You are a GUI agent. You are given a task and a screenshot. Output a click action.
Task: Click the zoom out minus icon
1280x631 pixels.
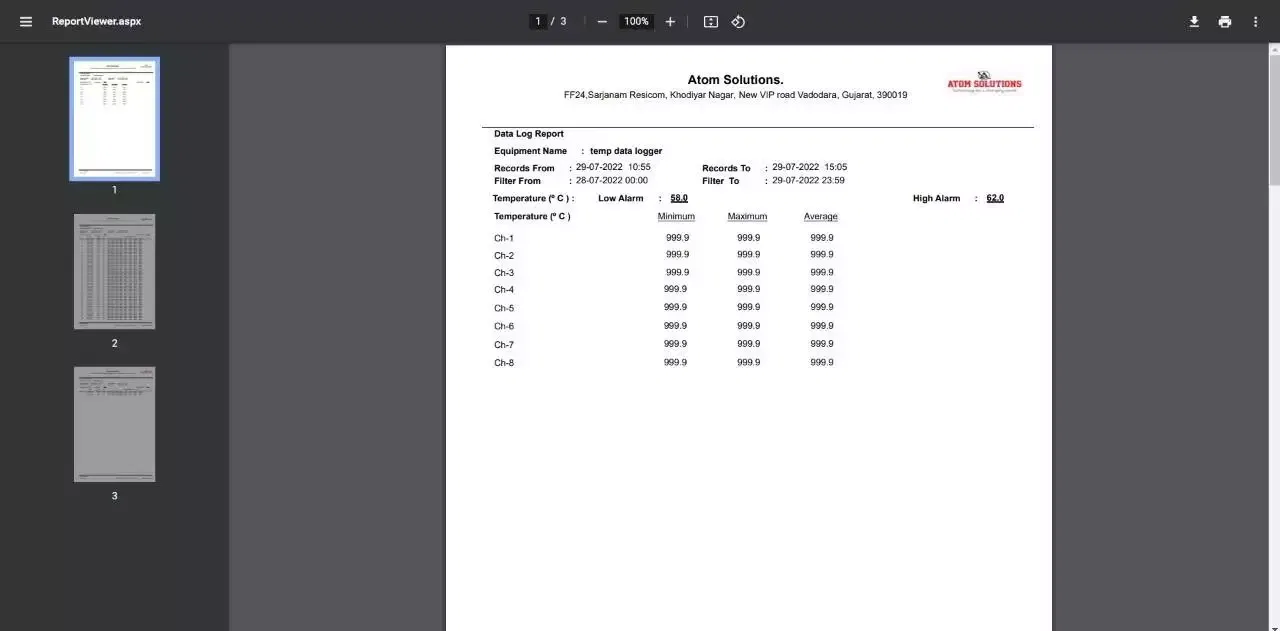tap(602, 21)
